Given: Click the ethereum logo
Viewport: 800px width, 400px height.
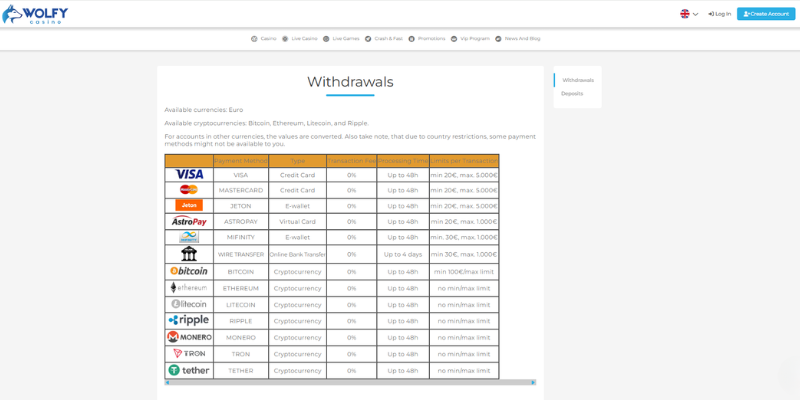Looking at the screenshot, I should [189, 288].
